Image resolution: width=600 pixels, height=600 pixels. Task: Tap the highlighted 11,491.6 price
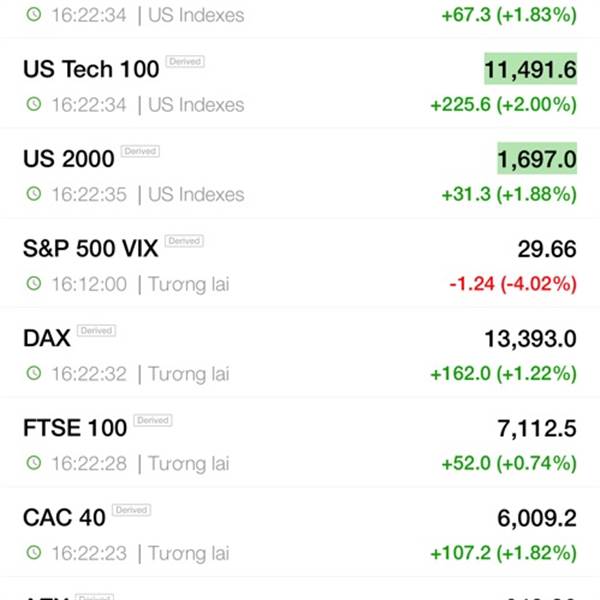[x=530, y=69]
